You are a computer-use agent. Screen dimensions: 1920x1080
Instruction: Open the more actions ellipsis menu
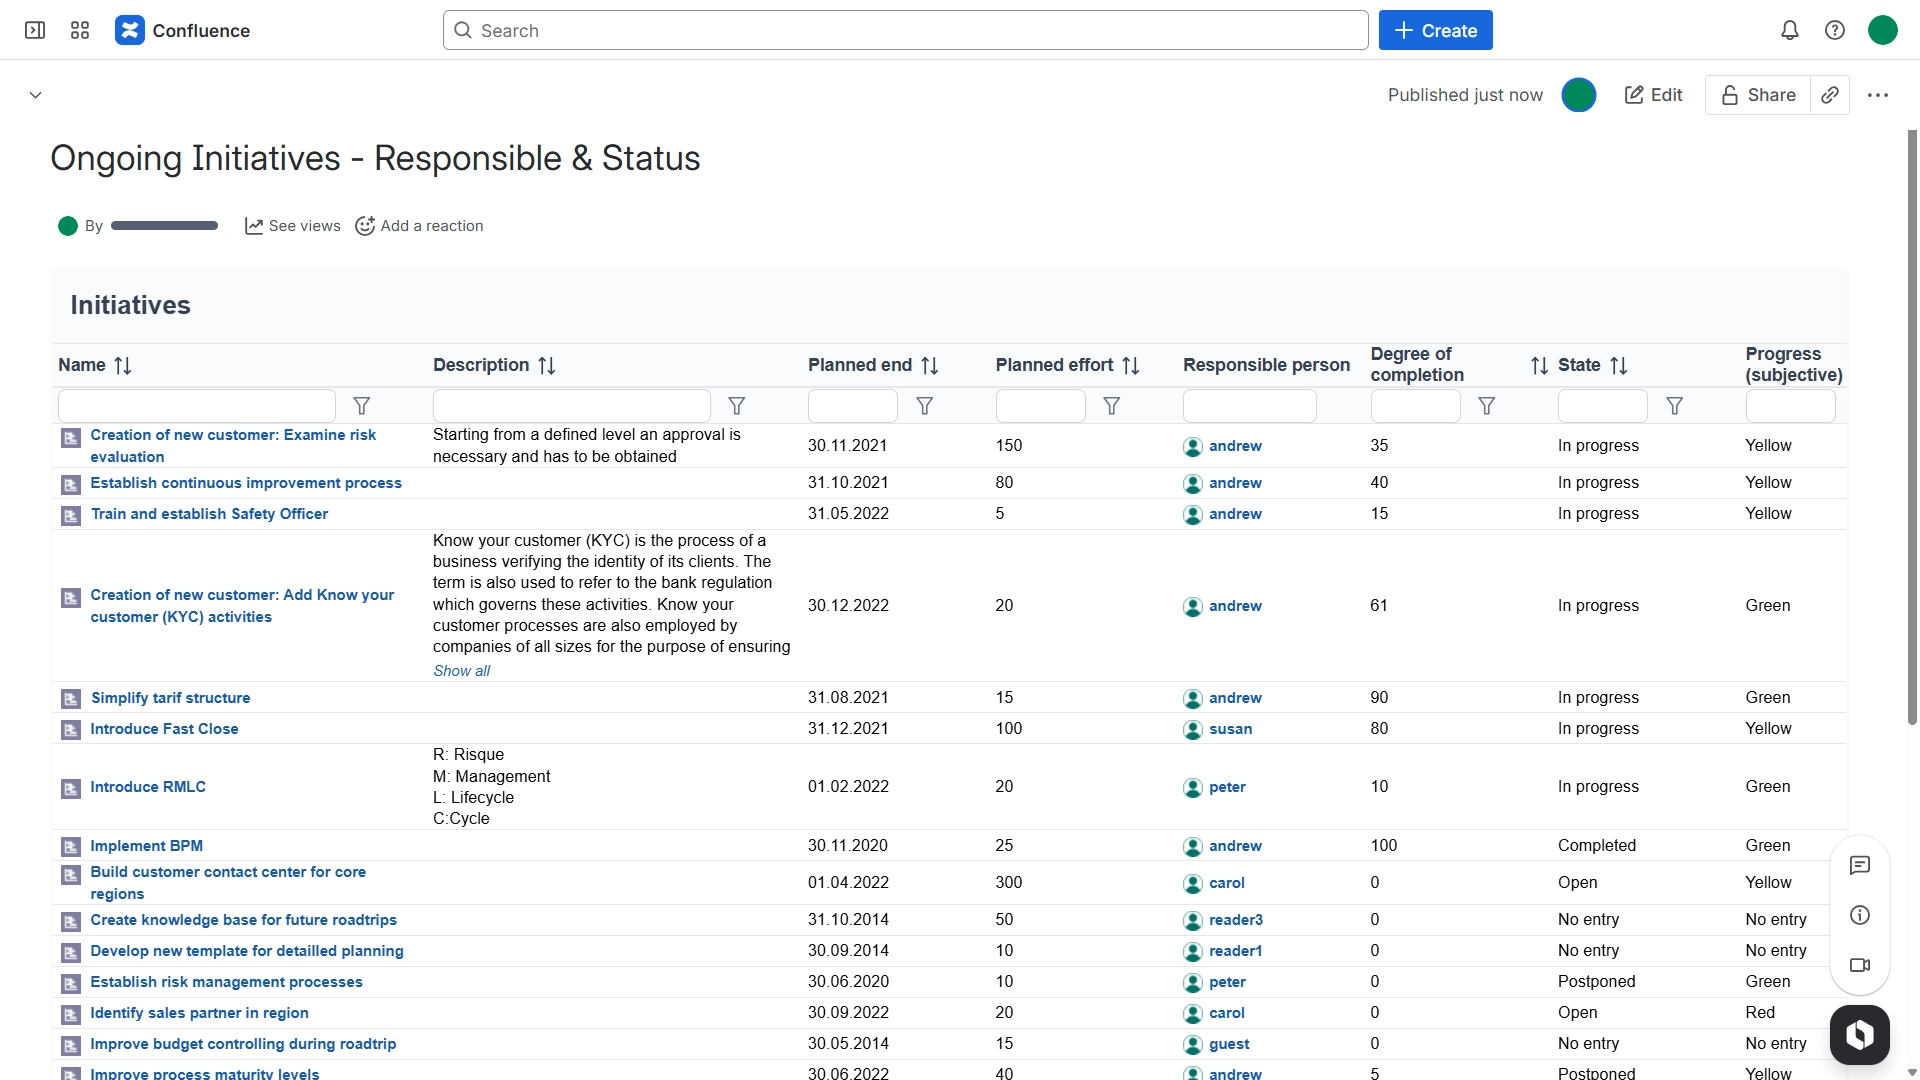click(1878, 95)
